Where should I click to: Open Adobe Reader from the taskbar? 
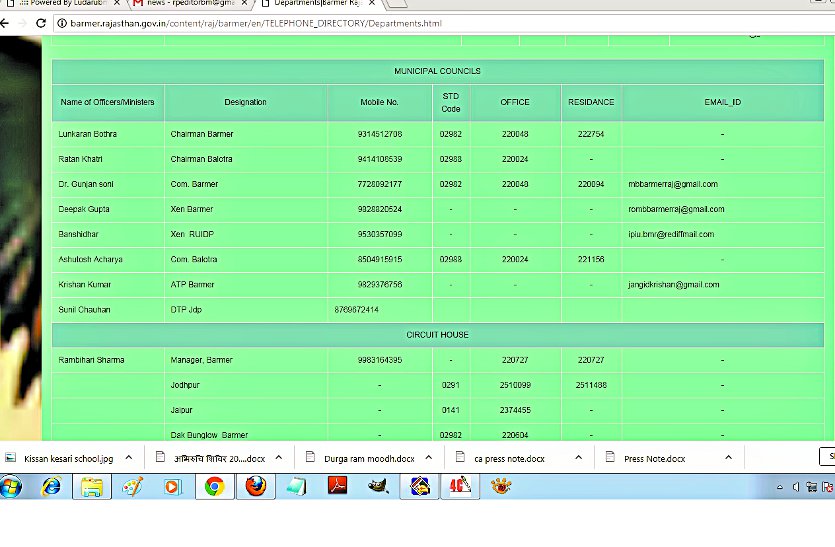[x=337, y=487]
